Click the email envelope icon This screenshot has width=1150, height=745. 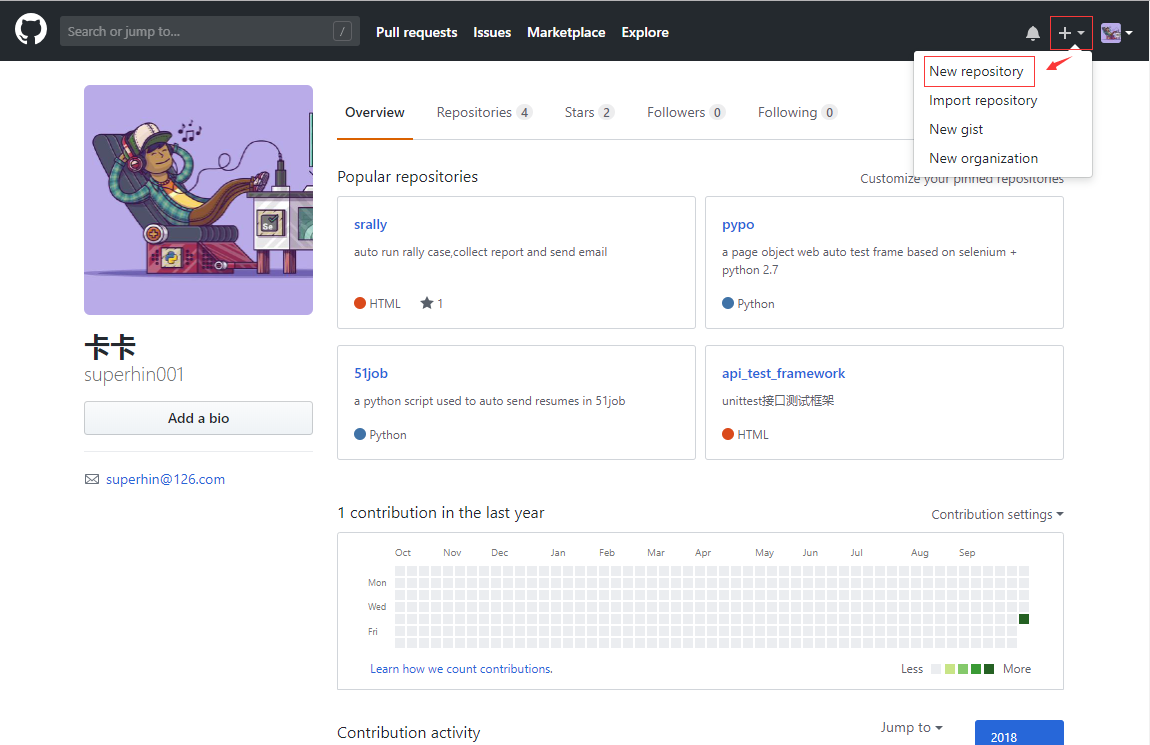pos(92,479)
